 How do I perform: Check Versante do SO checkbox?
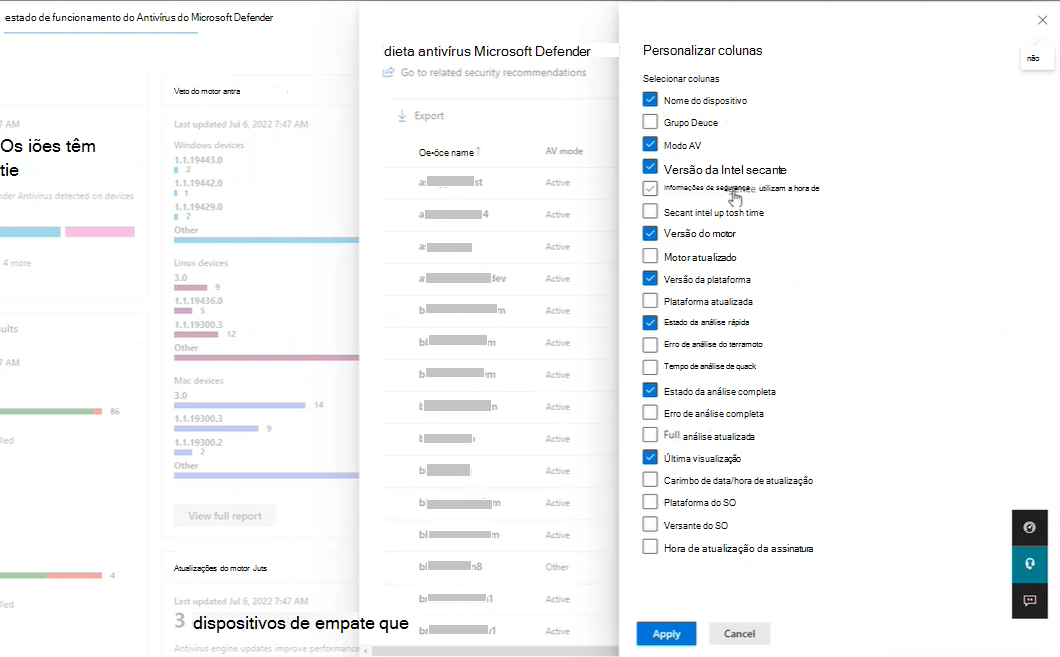pos(650,524)
